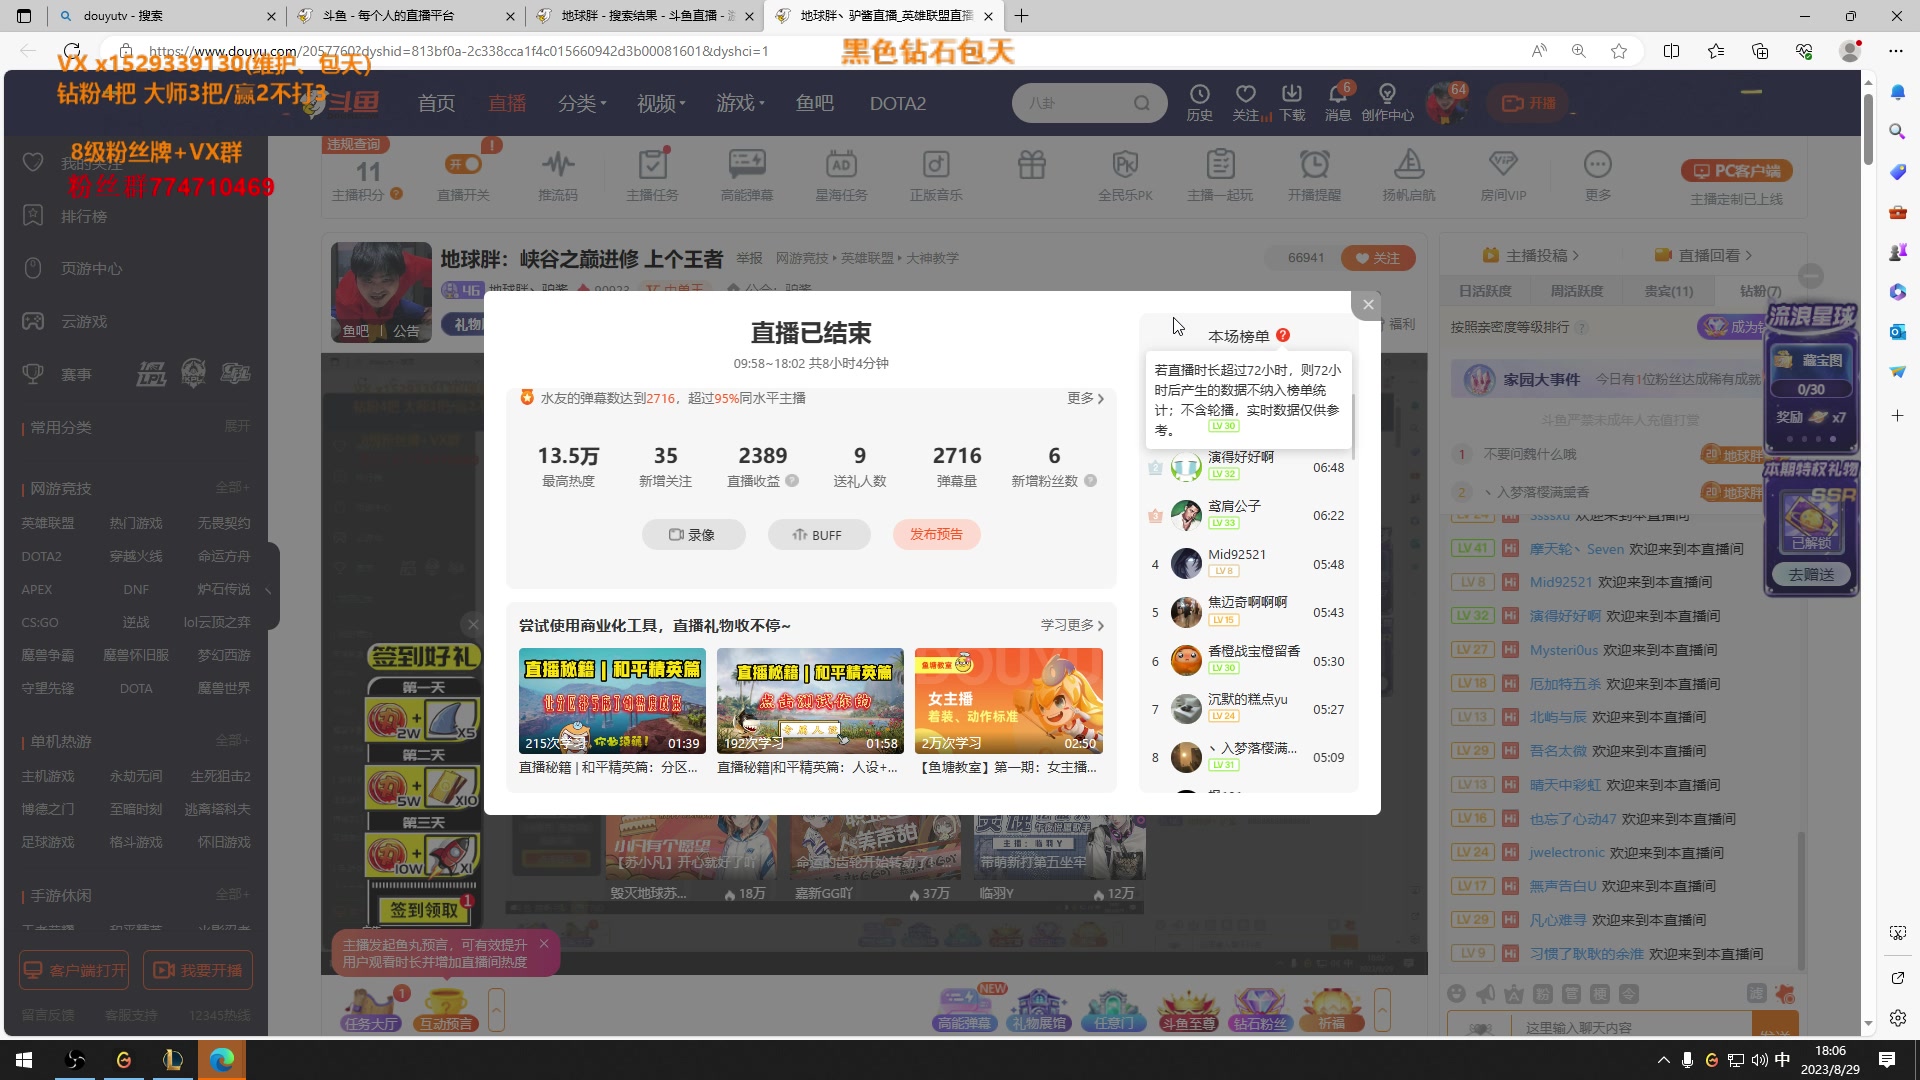Open Edge browser from the taskbar
This screenshot has width=1920, height=1080.
pos(221,1059)
